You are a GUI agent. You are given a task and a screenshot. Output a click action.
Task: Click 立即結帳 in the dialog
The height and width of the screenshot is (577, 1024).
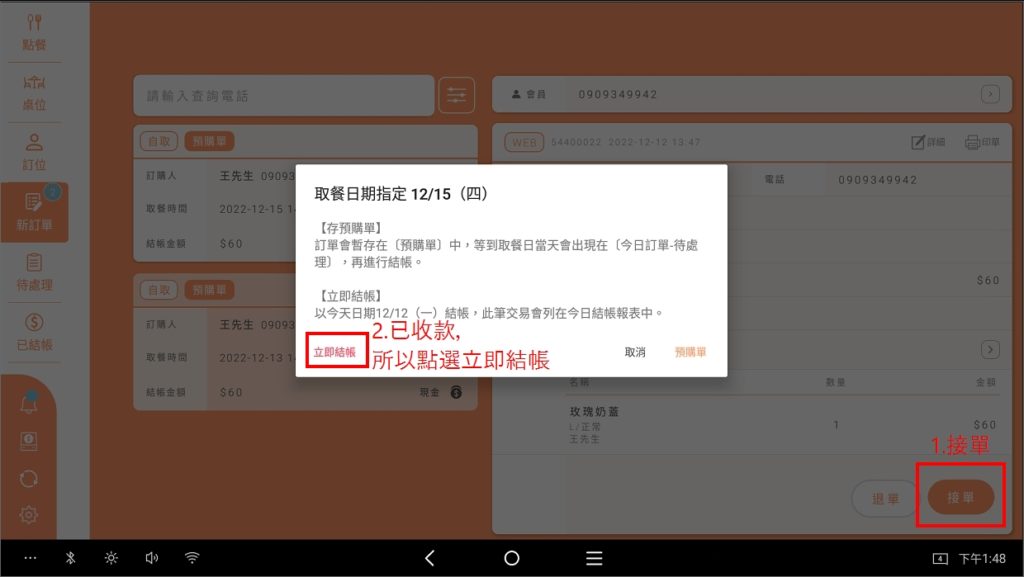335,353
